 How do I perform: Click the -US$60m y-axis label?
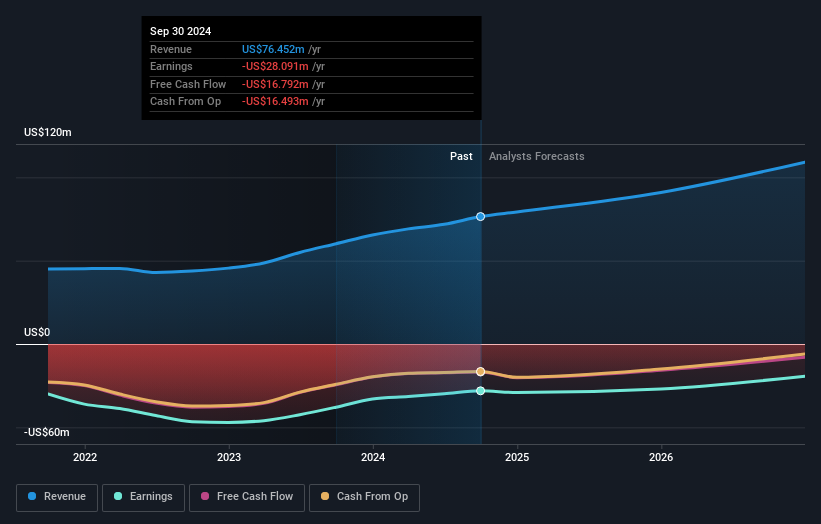[x=47, y=432]
